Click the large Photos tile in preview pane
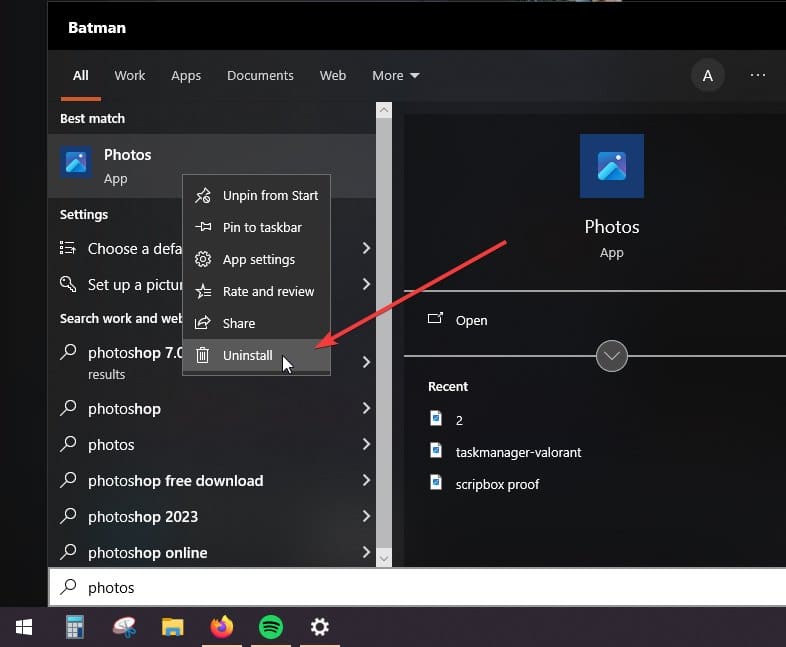The height and width of the screenshot is (647, 786). point(612,166)
